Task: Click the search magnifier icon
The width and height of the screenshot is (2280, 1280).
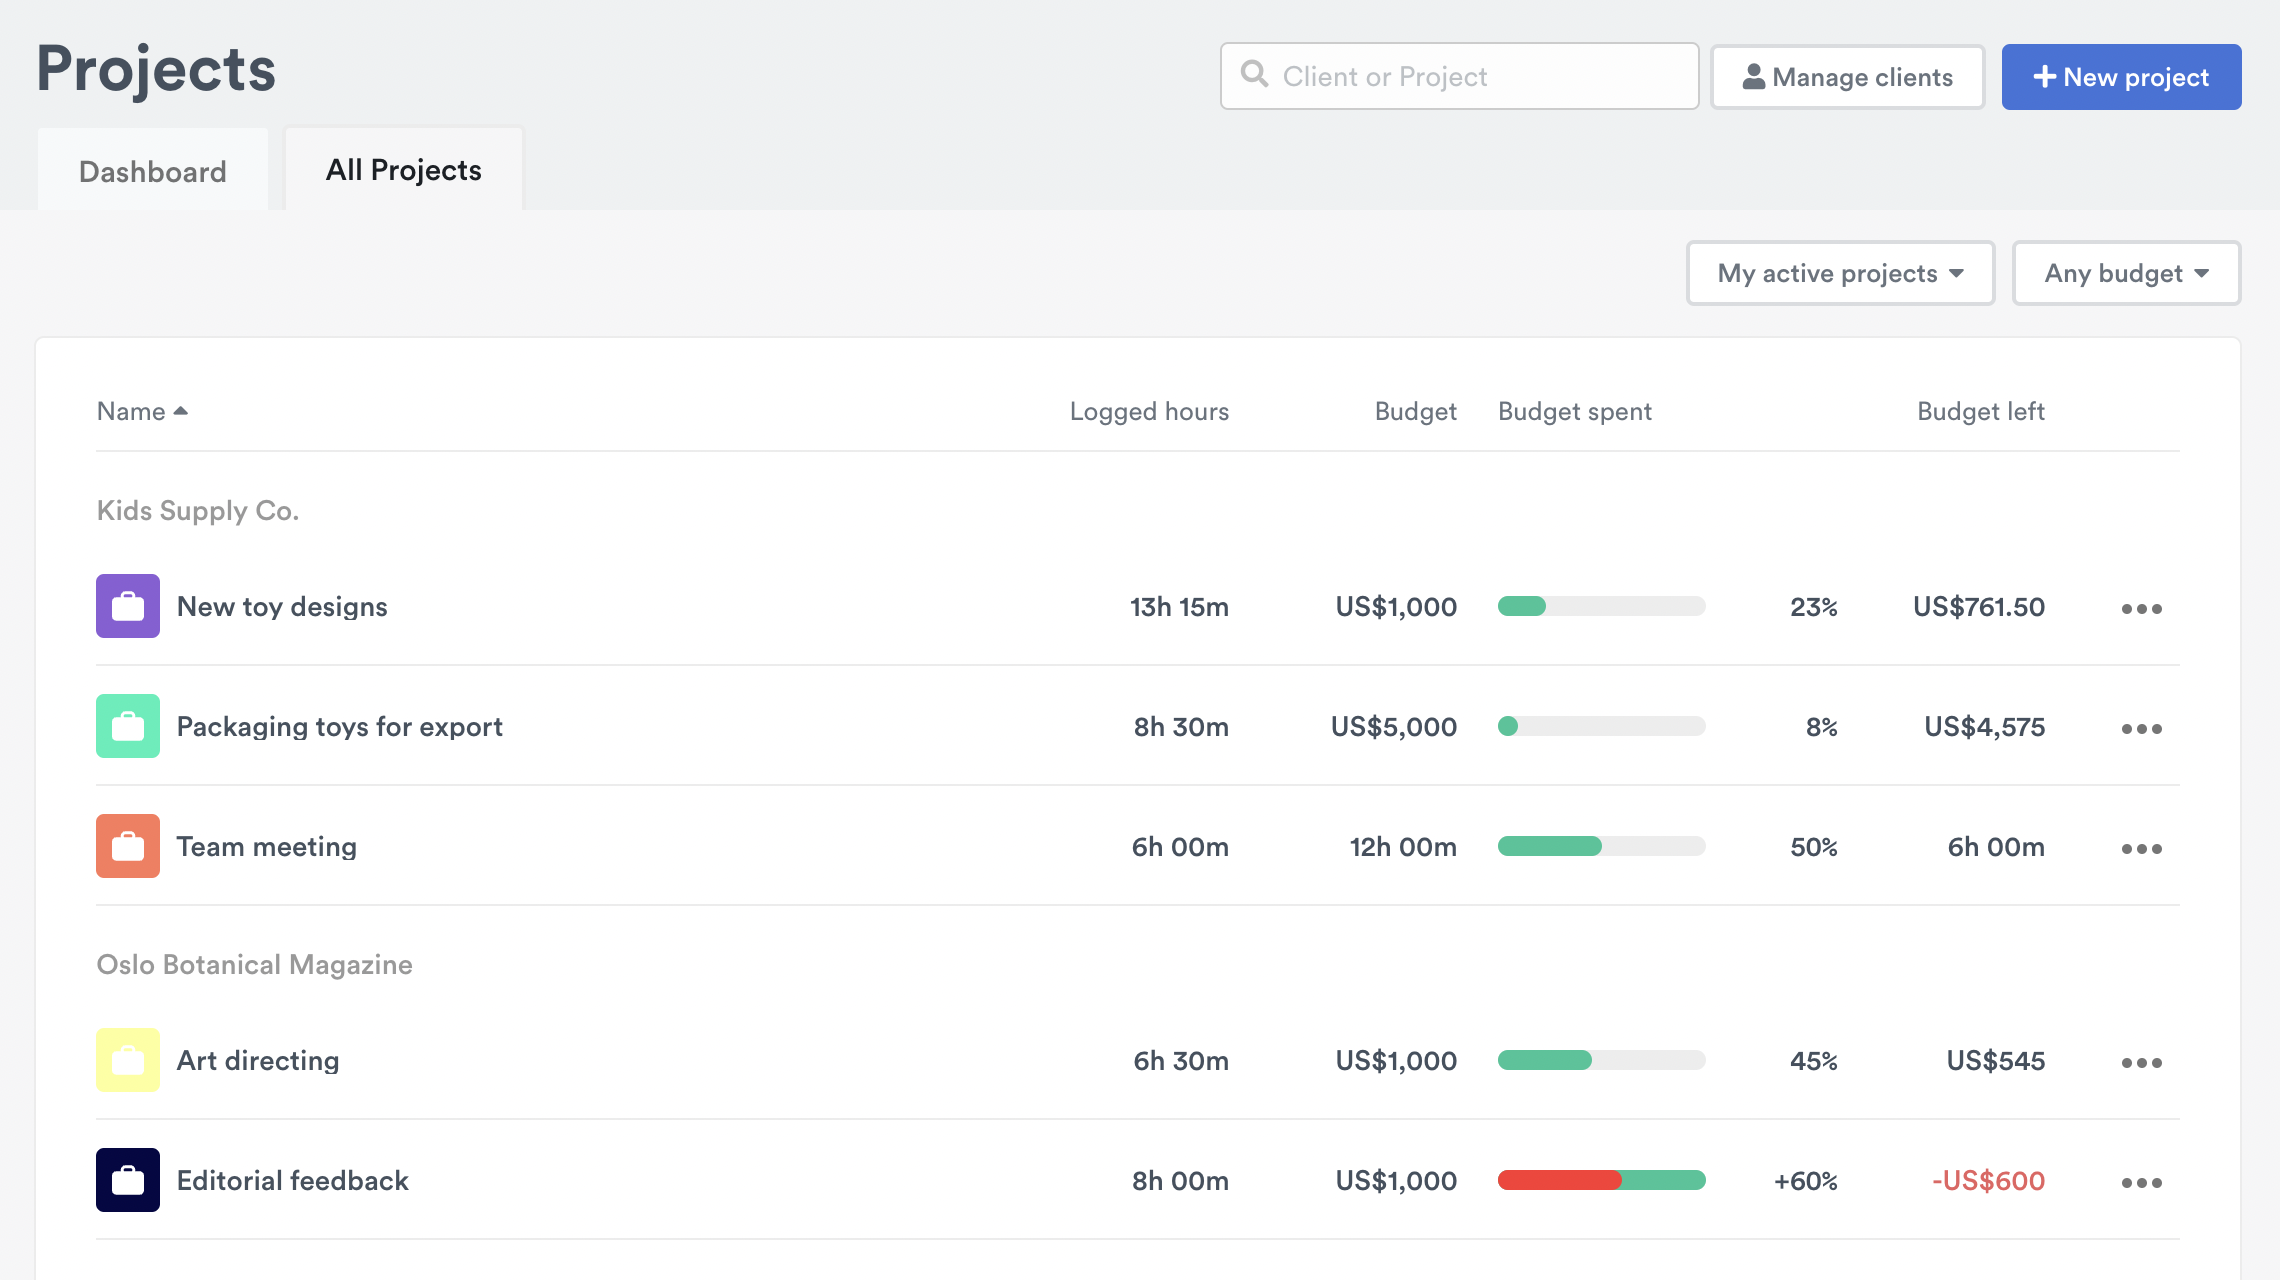Action: (x=1253, y=75)
